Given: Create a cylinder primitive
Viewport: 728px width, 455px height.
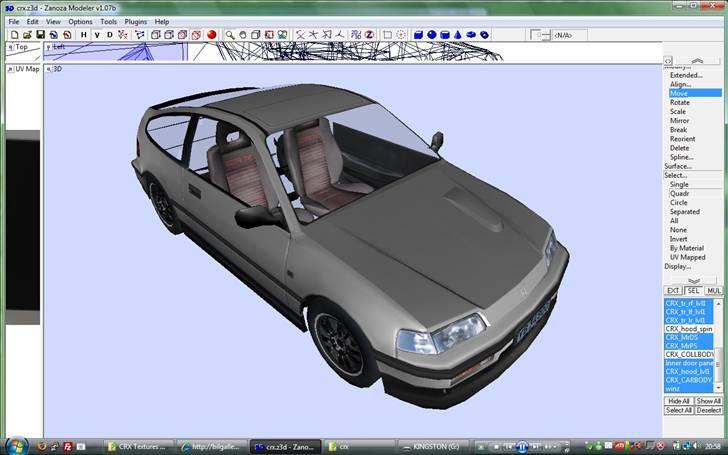Looking at the screenshot, I should tap(445, 35).
